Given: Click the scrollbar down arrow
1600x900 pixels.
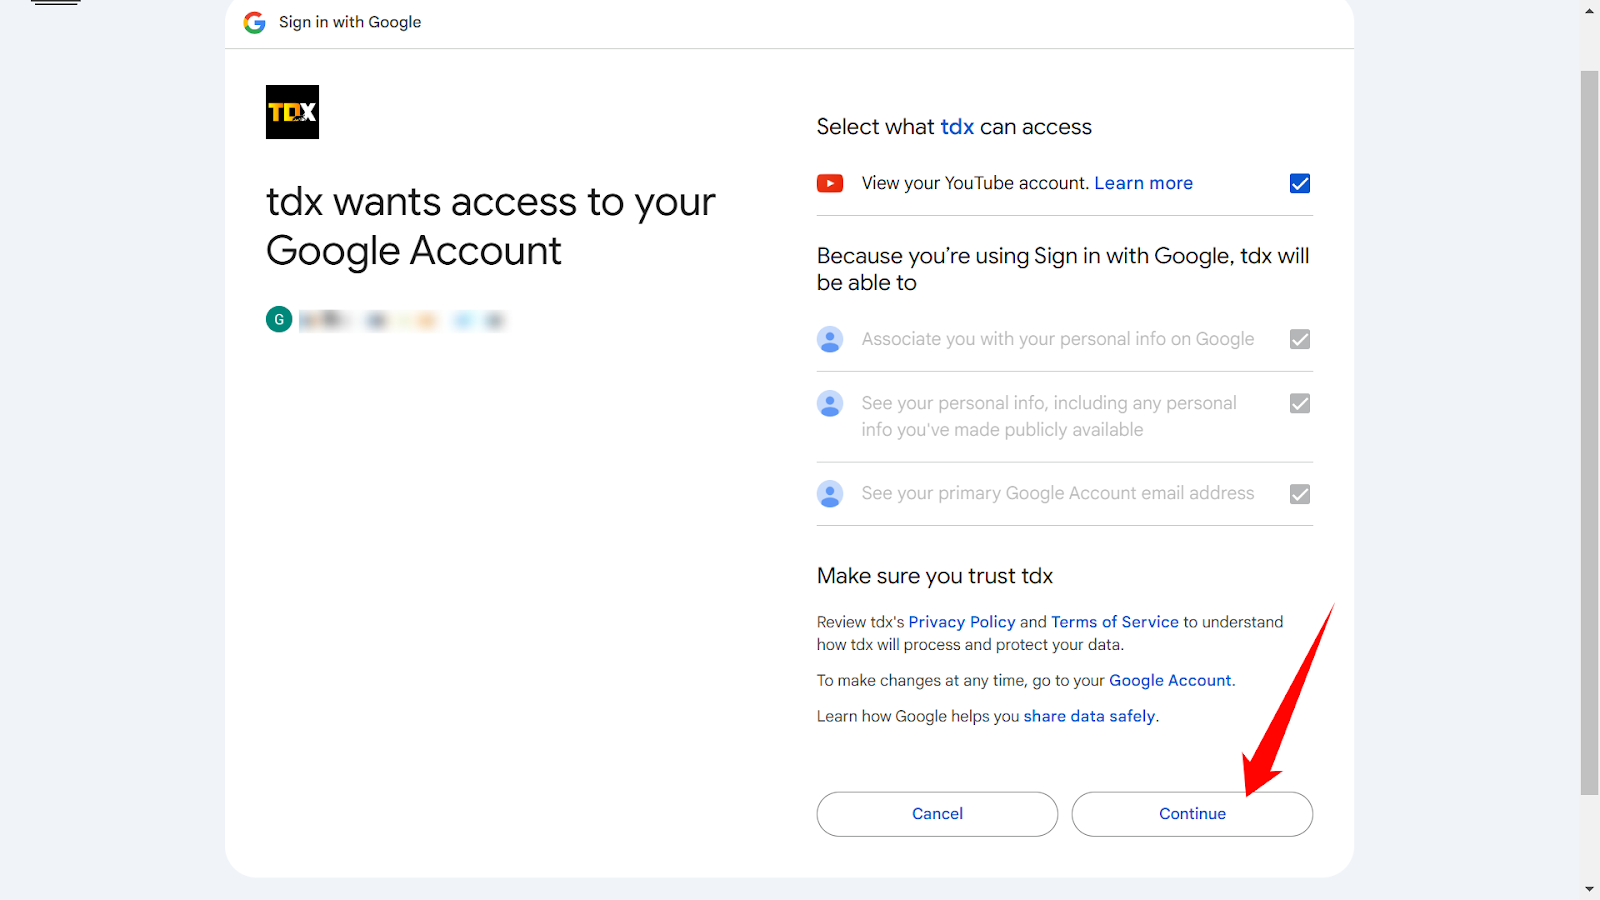Looking at the screenshot, I should [x=1589, y=889].
